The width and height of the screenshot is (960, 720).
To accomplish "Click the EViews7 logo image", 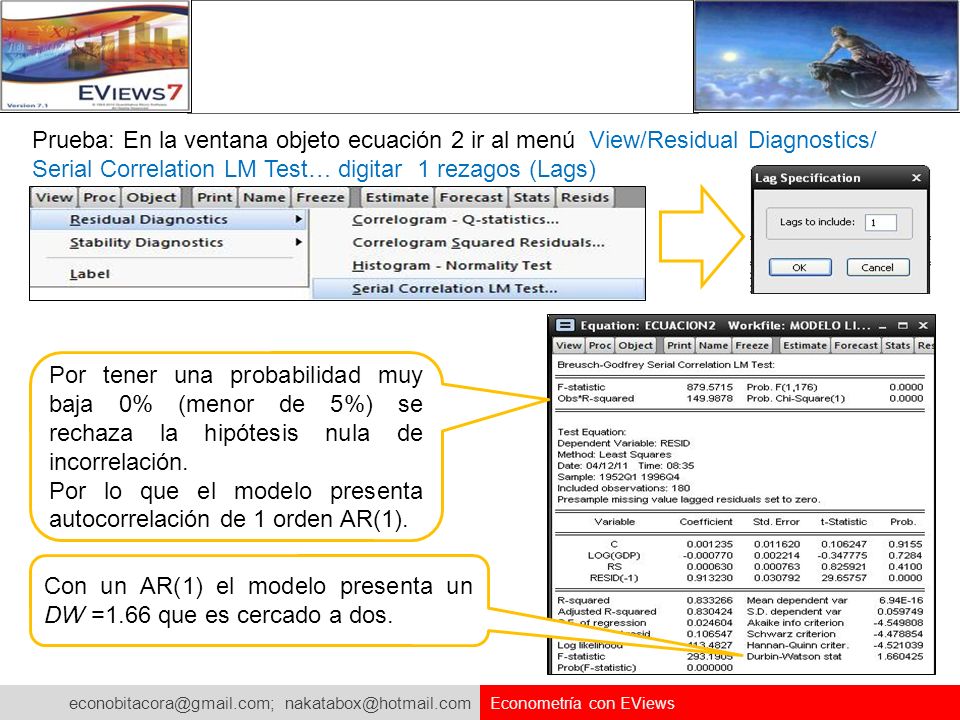I will [95, 56].
